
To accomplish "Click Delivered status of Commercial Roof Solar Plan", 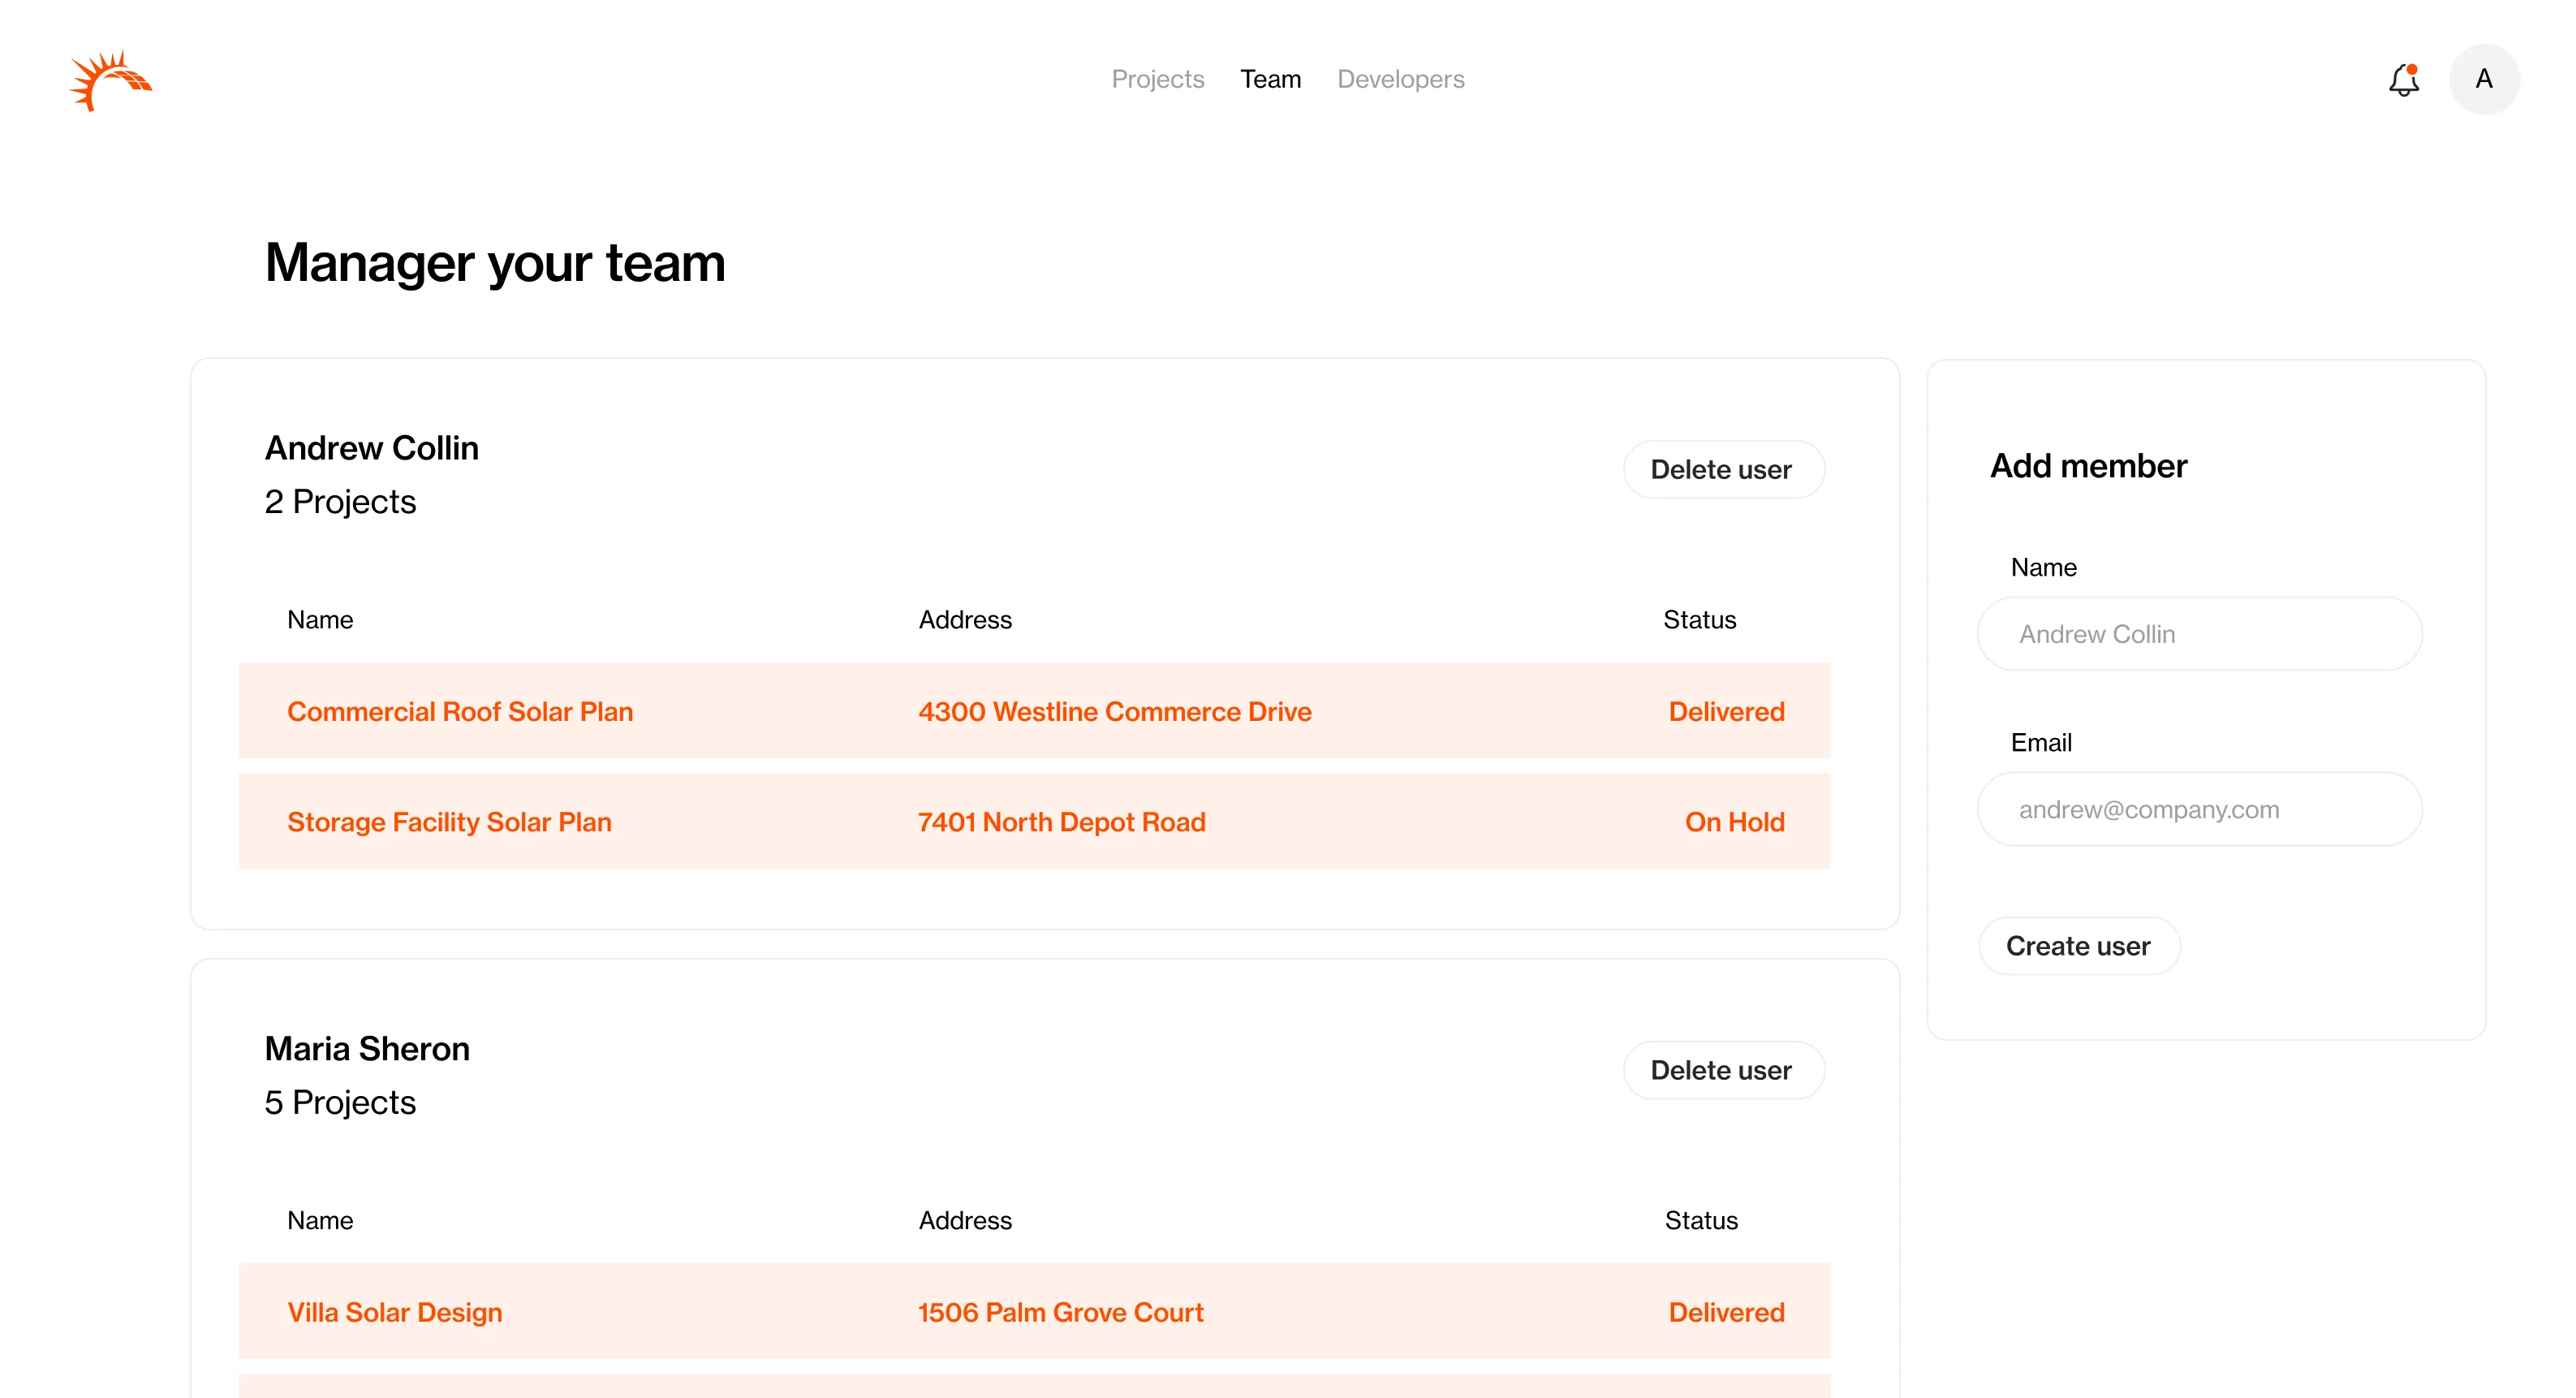I will [x=1726, y=711].
